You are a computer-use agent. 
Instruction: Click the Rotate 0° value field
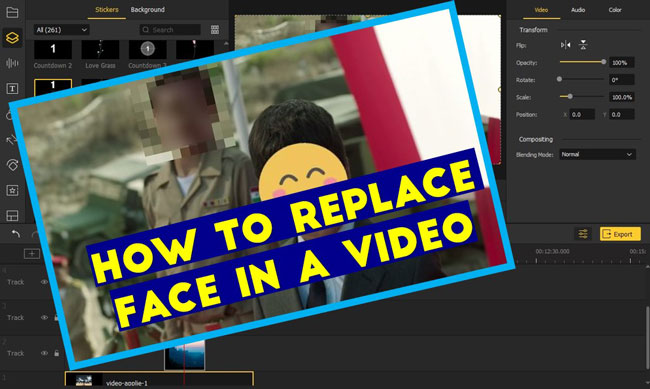coord(622,80)
